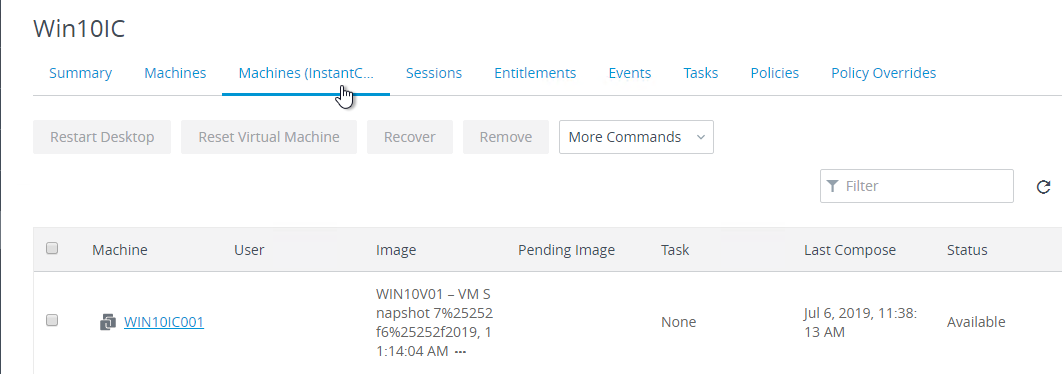Click the funnel filter icon
The image size is (1062, 374).
pos(833,186)
